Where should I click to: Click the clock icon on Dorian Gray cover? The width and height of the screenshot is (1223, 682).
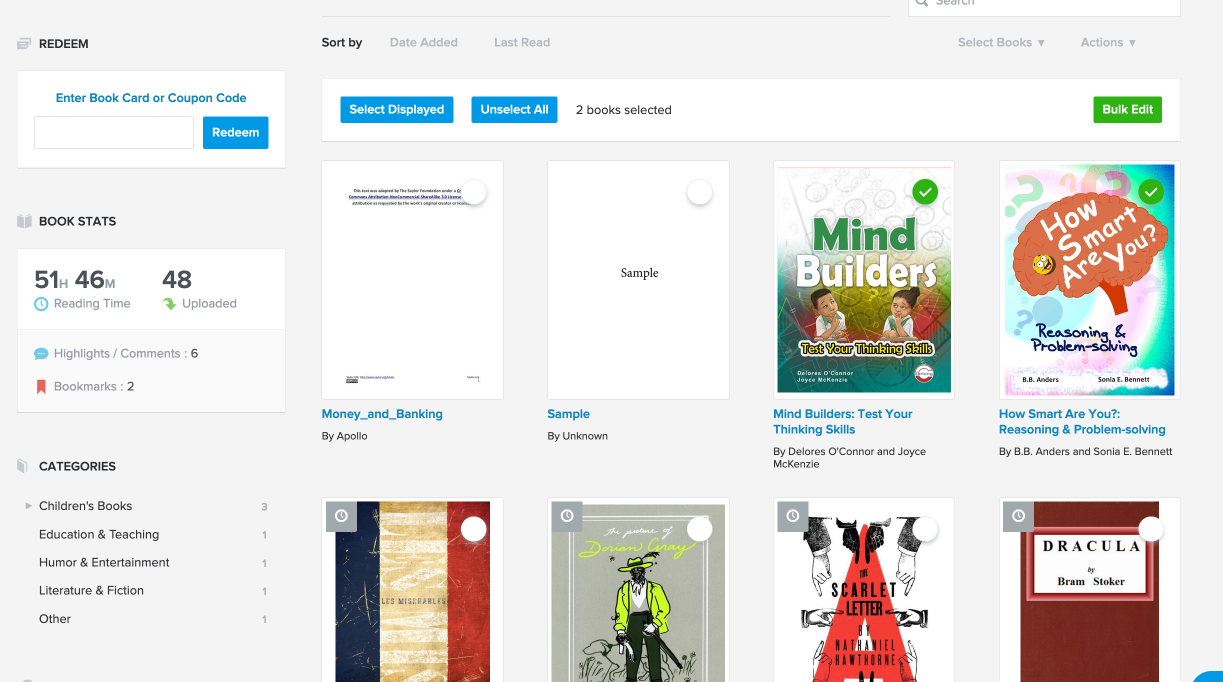pyautogui.click(x=568, y=516)
